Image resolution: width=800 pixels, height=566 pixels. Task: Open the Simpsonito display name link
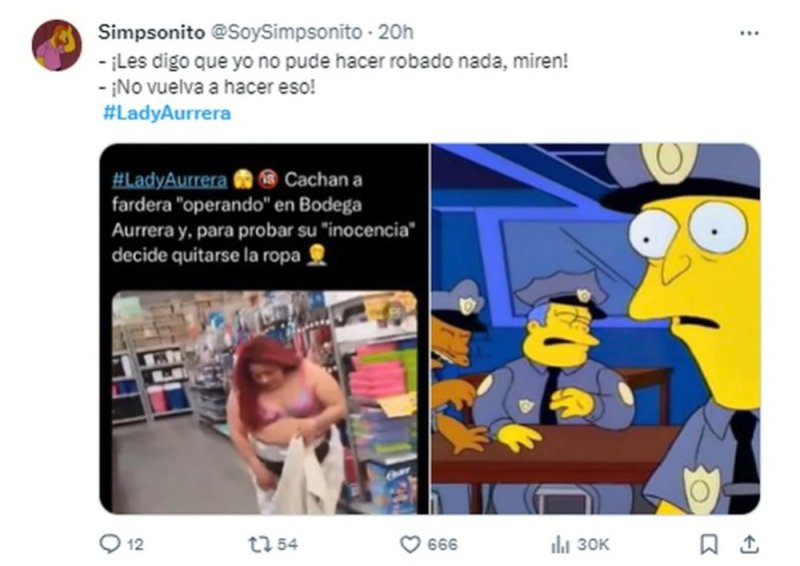[x=152, y=32]
